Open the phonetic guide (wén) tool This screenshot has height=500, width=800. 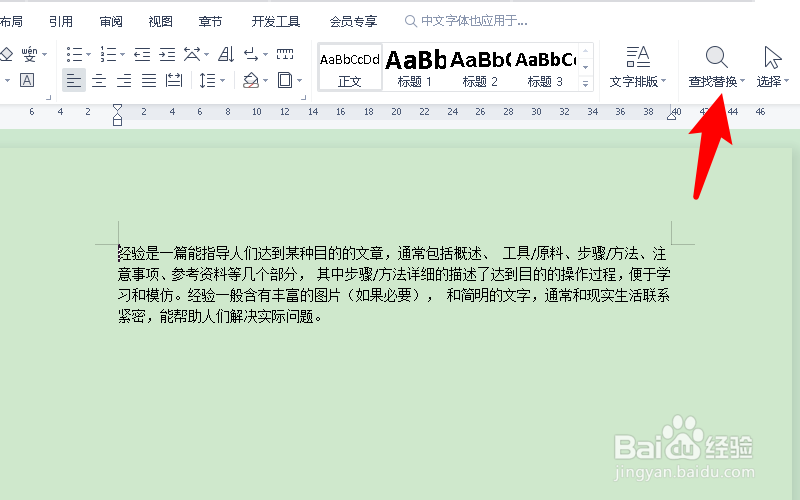[30, 54]
